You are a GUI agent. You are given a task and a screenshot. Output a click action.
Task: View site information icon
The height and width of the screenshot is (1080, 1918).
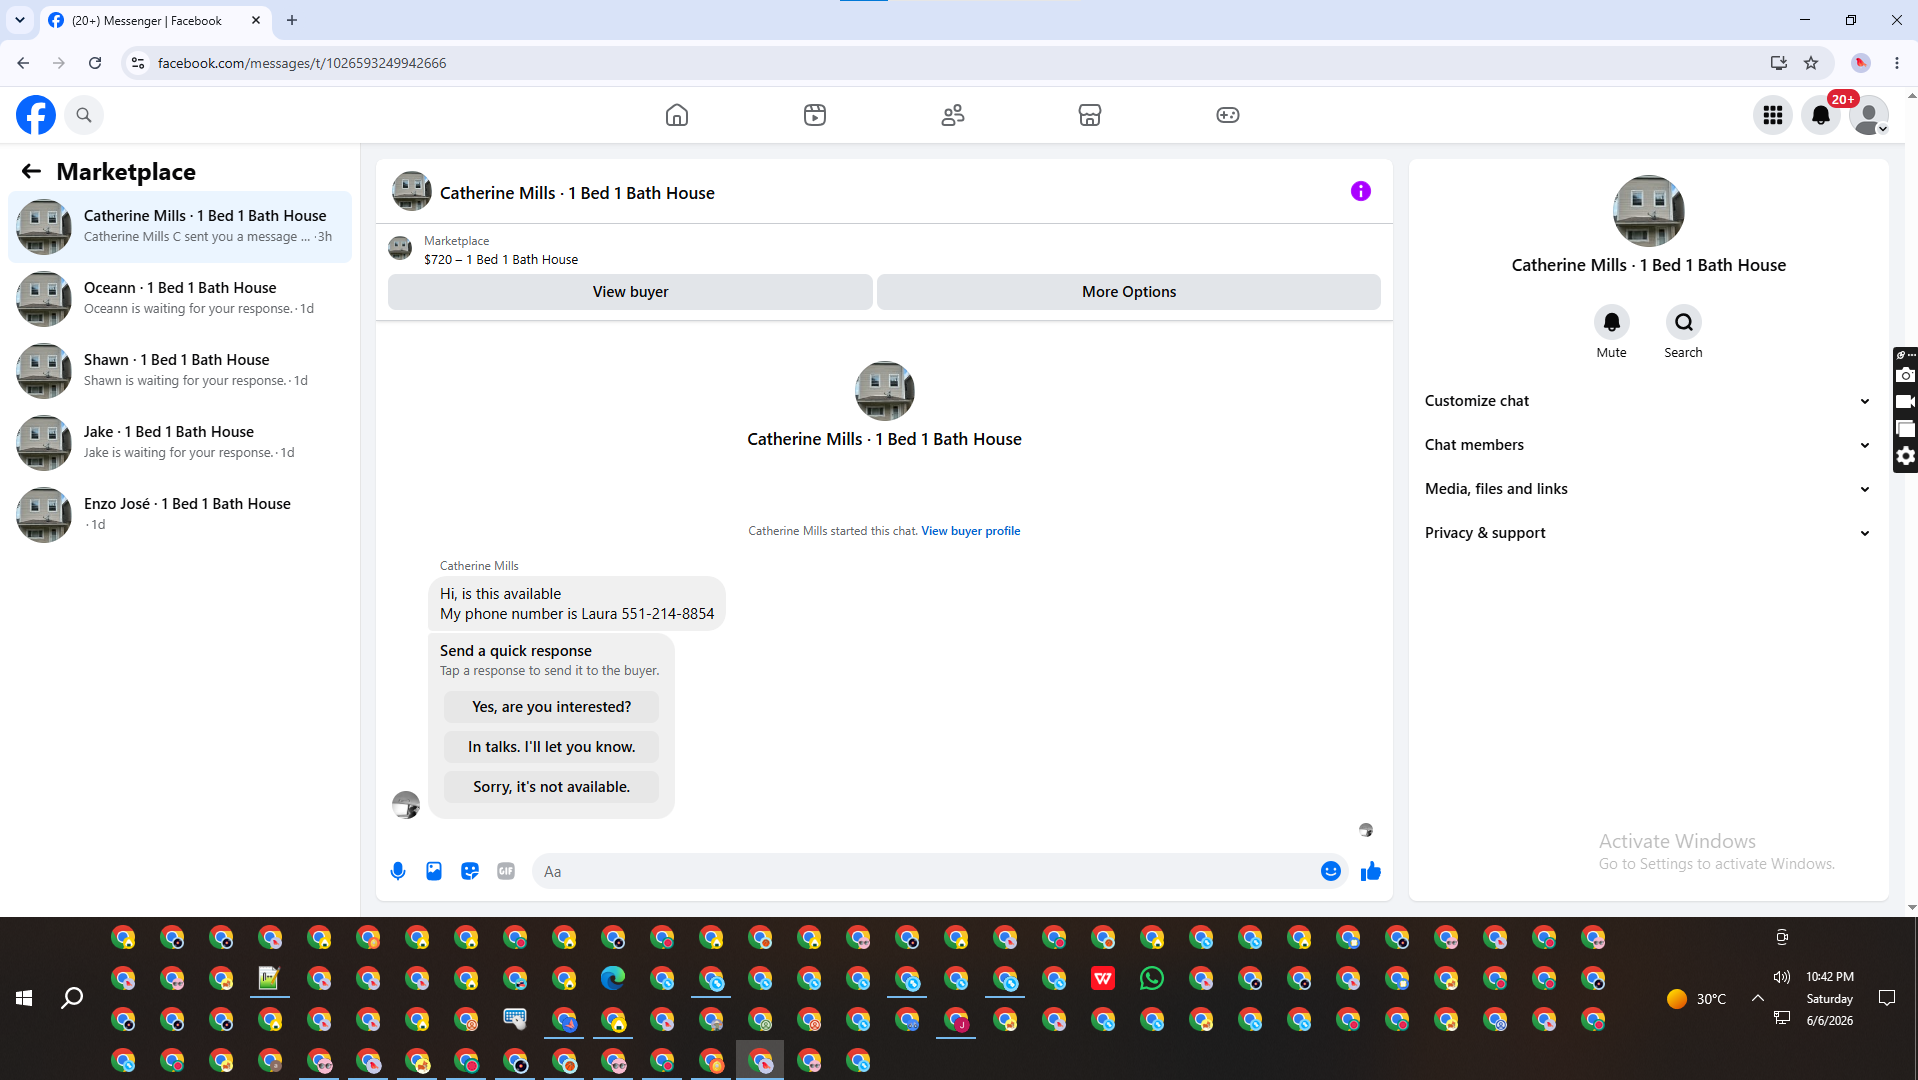pos(138,63)
